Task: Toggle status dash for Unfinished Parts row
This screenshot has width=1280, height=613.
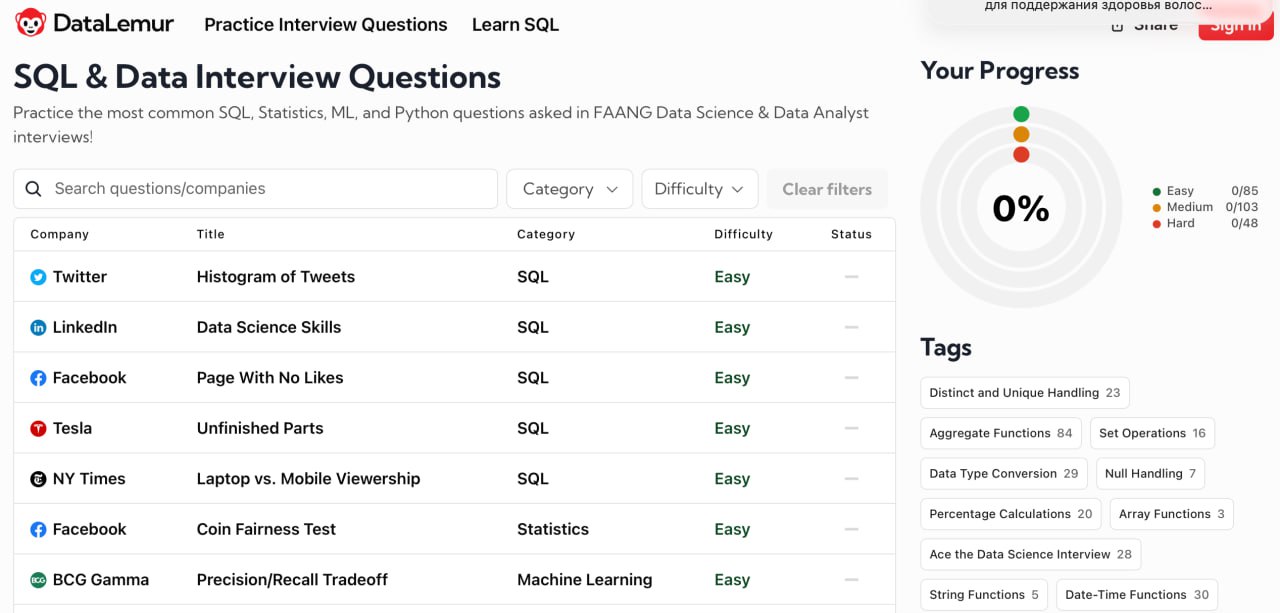Action: 851,428
